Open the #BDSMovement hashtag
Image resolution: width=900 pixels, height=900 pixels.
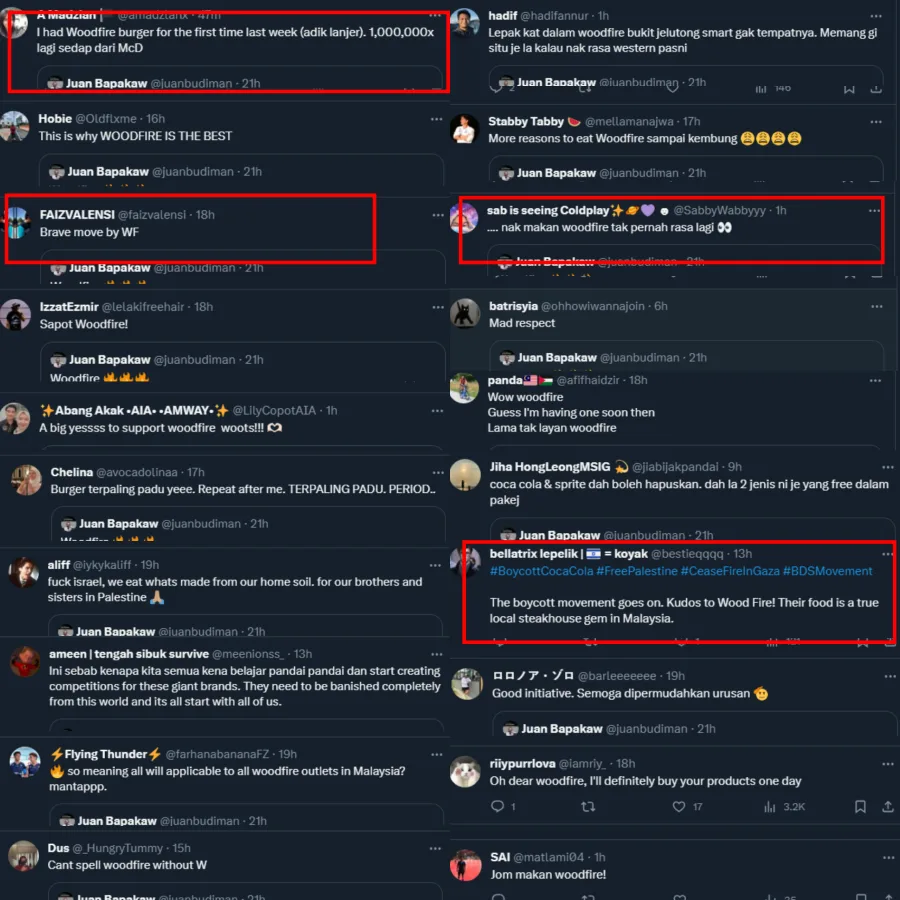pyautogui.click(x=827, y=571)
